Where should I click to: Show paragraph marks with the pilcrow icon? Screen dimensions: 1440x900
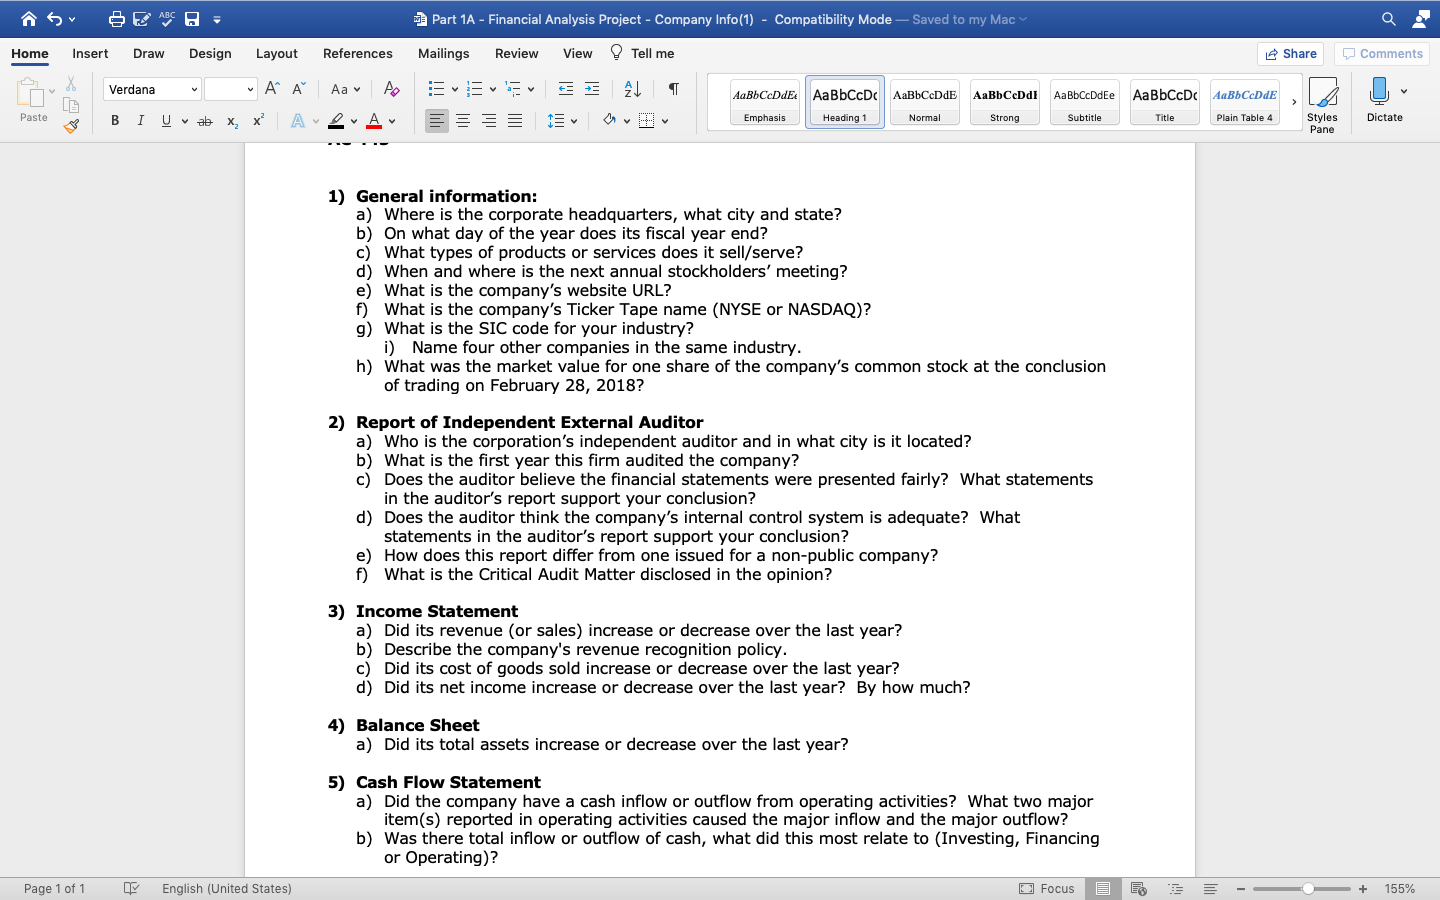click(673, 89)
